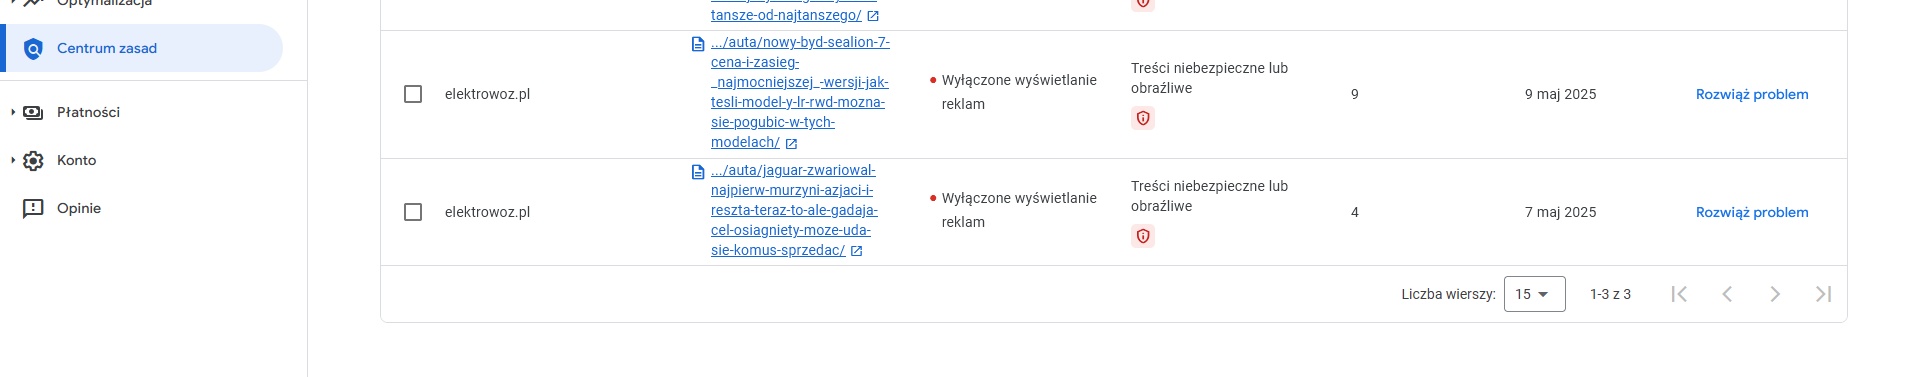Go to last page of results
This screenshot has width=1916, height=377.
coord(1823,294)
